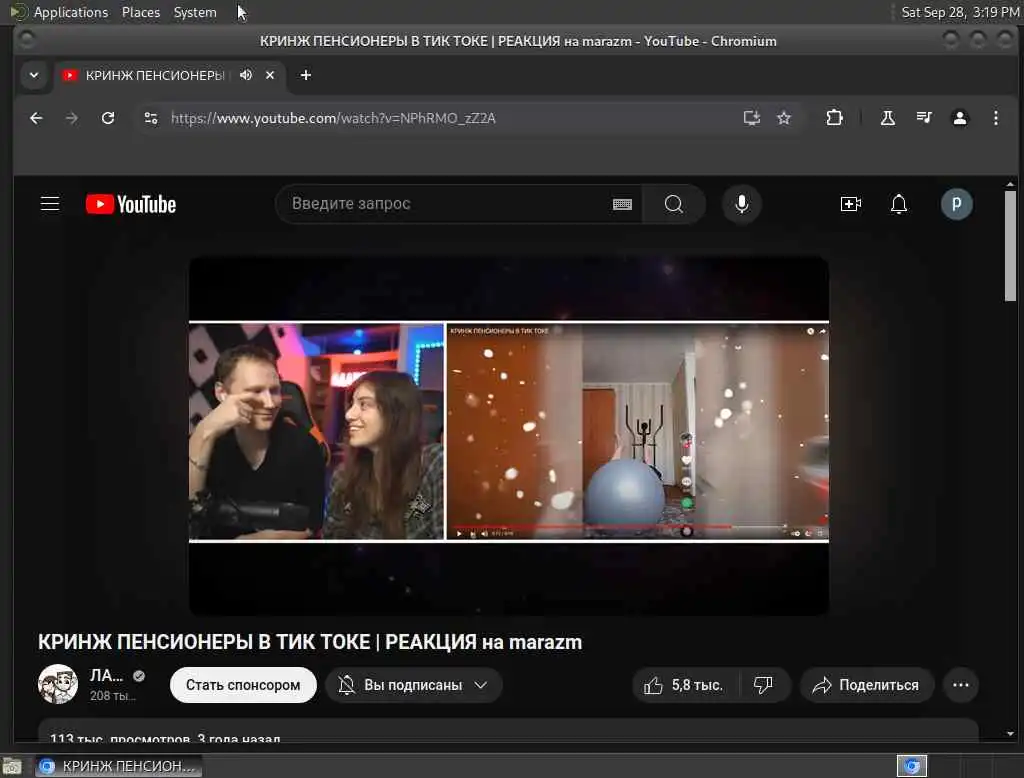Open the Create video icon
Viewport: 1024px width, 778px height.
(850, 204)
